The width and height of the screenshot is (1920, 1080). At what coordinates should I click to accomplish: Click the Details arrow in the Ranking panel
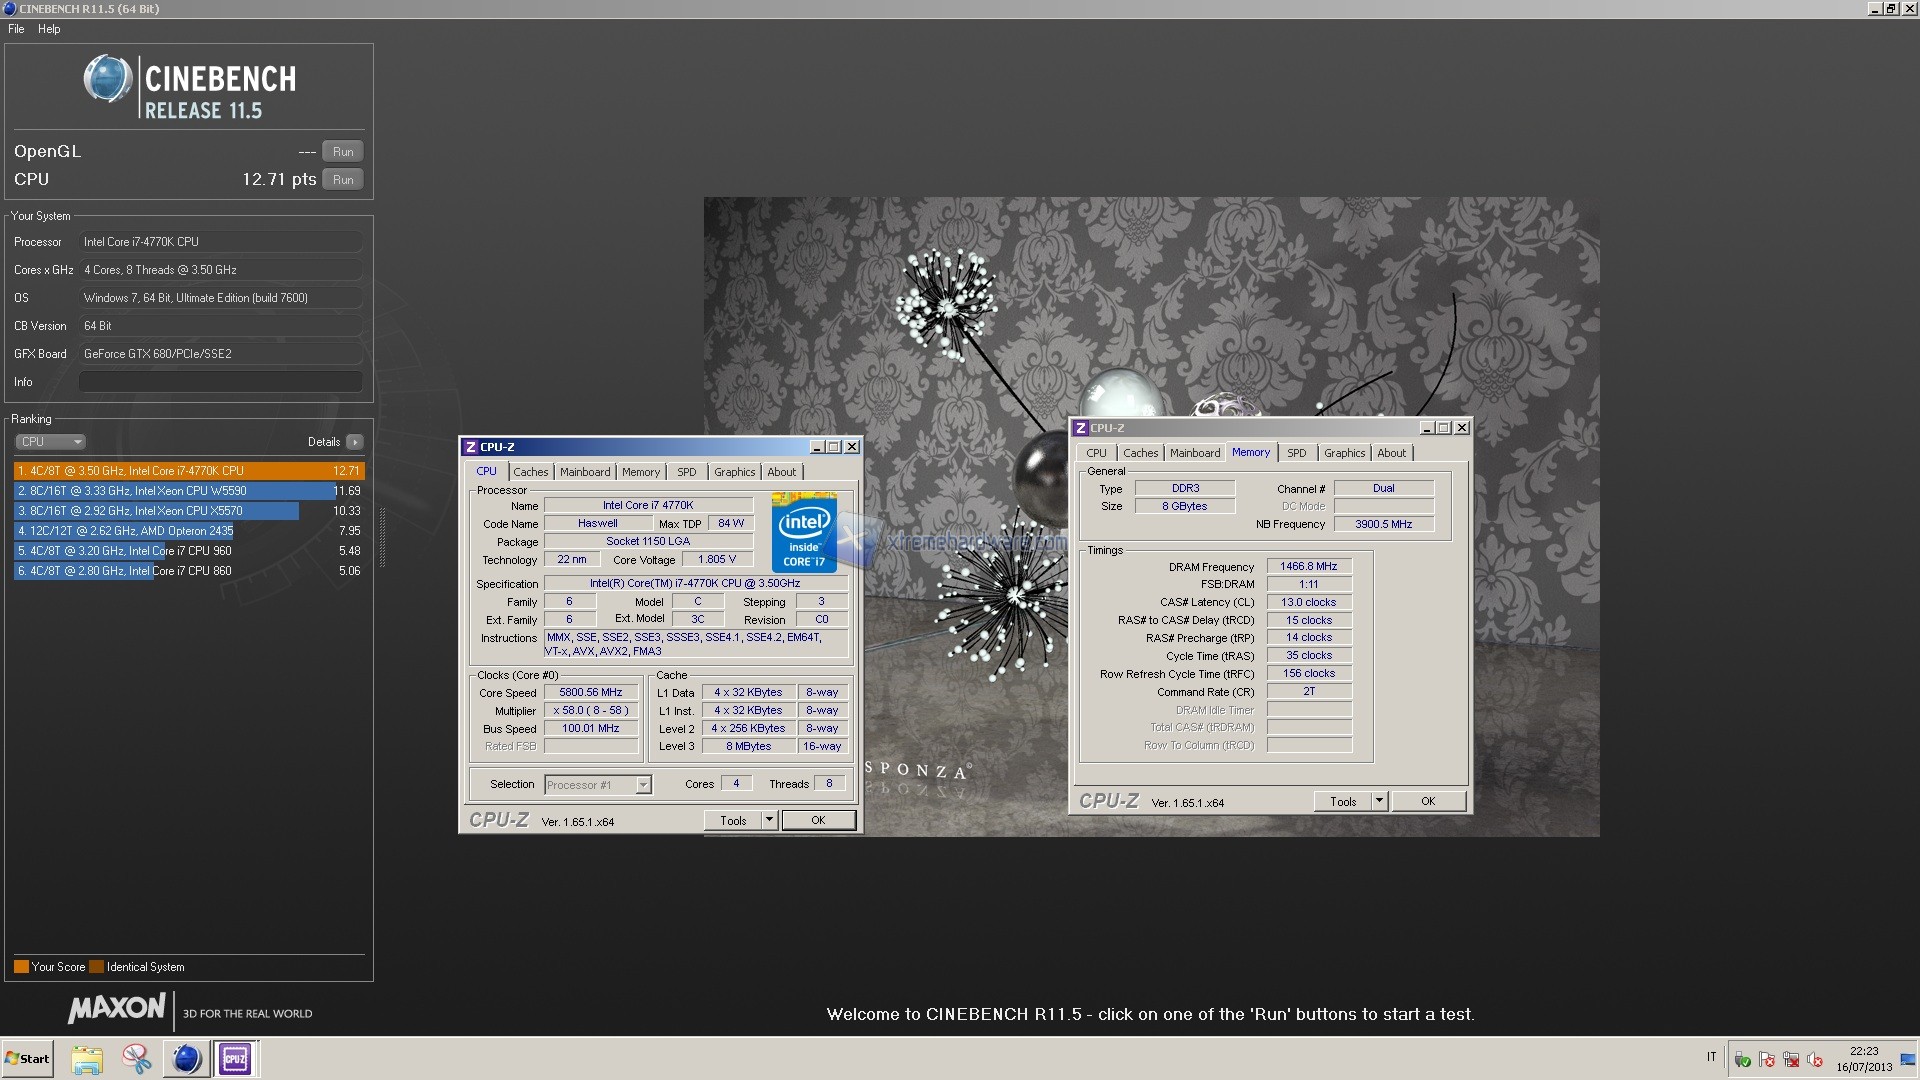tap(354, 442)
